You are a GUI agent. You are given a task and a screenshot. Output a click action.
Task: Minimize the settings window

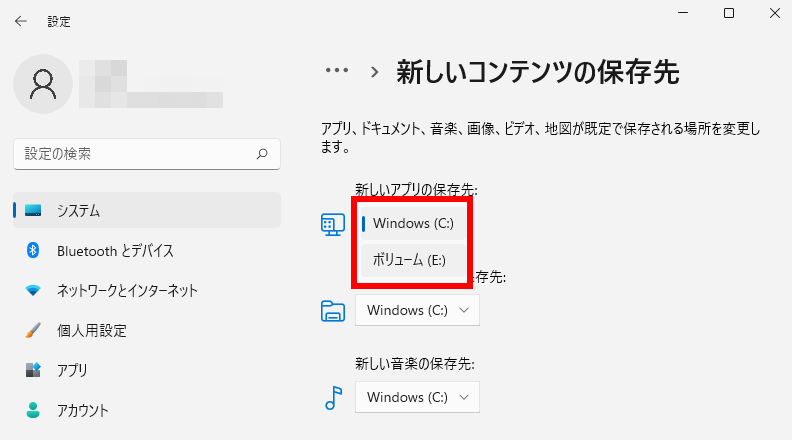point(683,13)
